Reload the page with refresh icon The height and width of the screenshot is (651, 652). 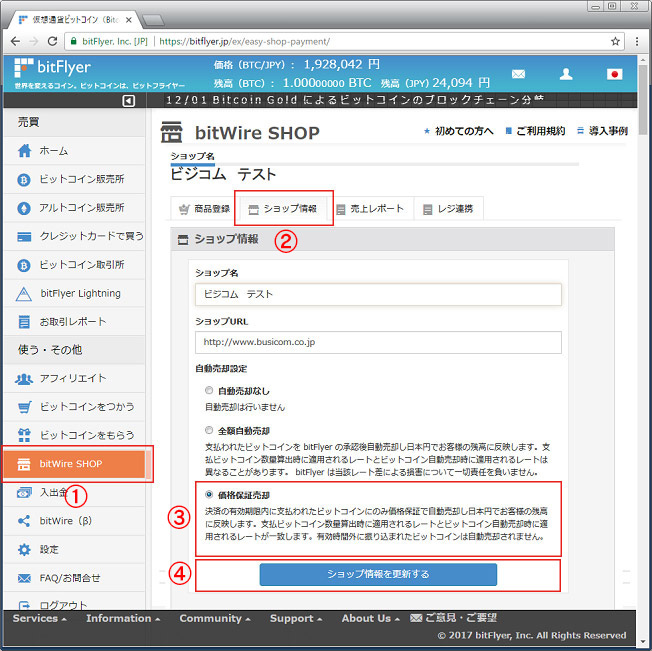(52, 41)
